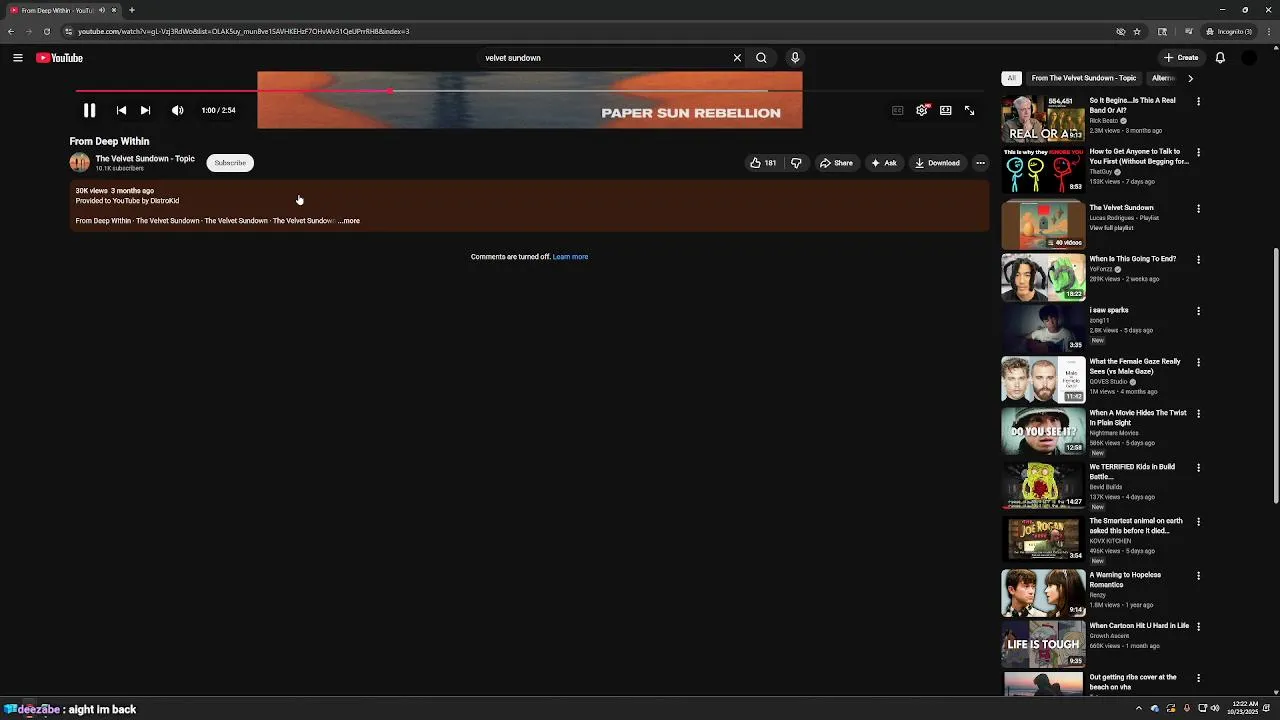Switch to theater mode

(x=945, y=111)
